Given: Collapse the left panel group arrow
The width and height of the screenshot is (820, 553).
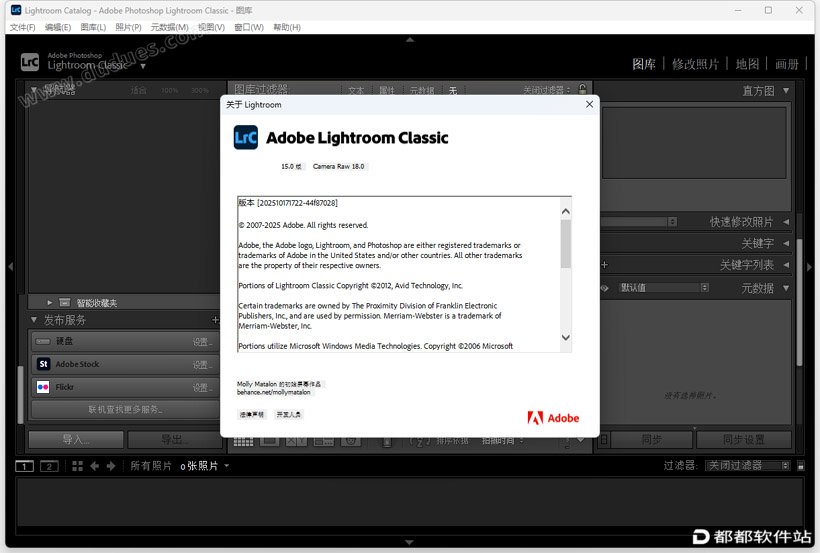Looking at the screenshot, I should (10, 266).
